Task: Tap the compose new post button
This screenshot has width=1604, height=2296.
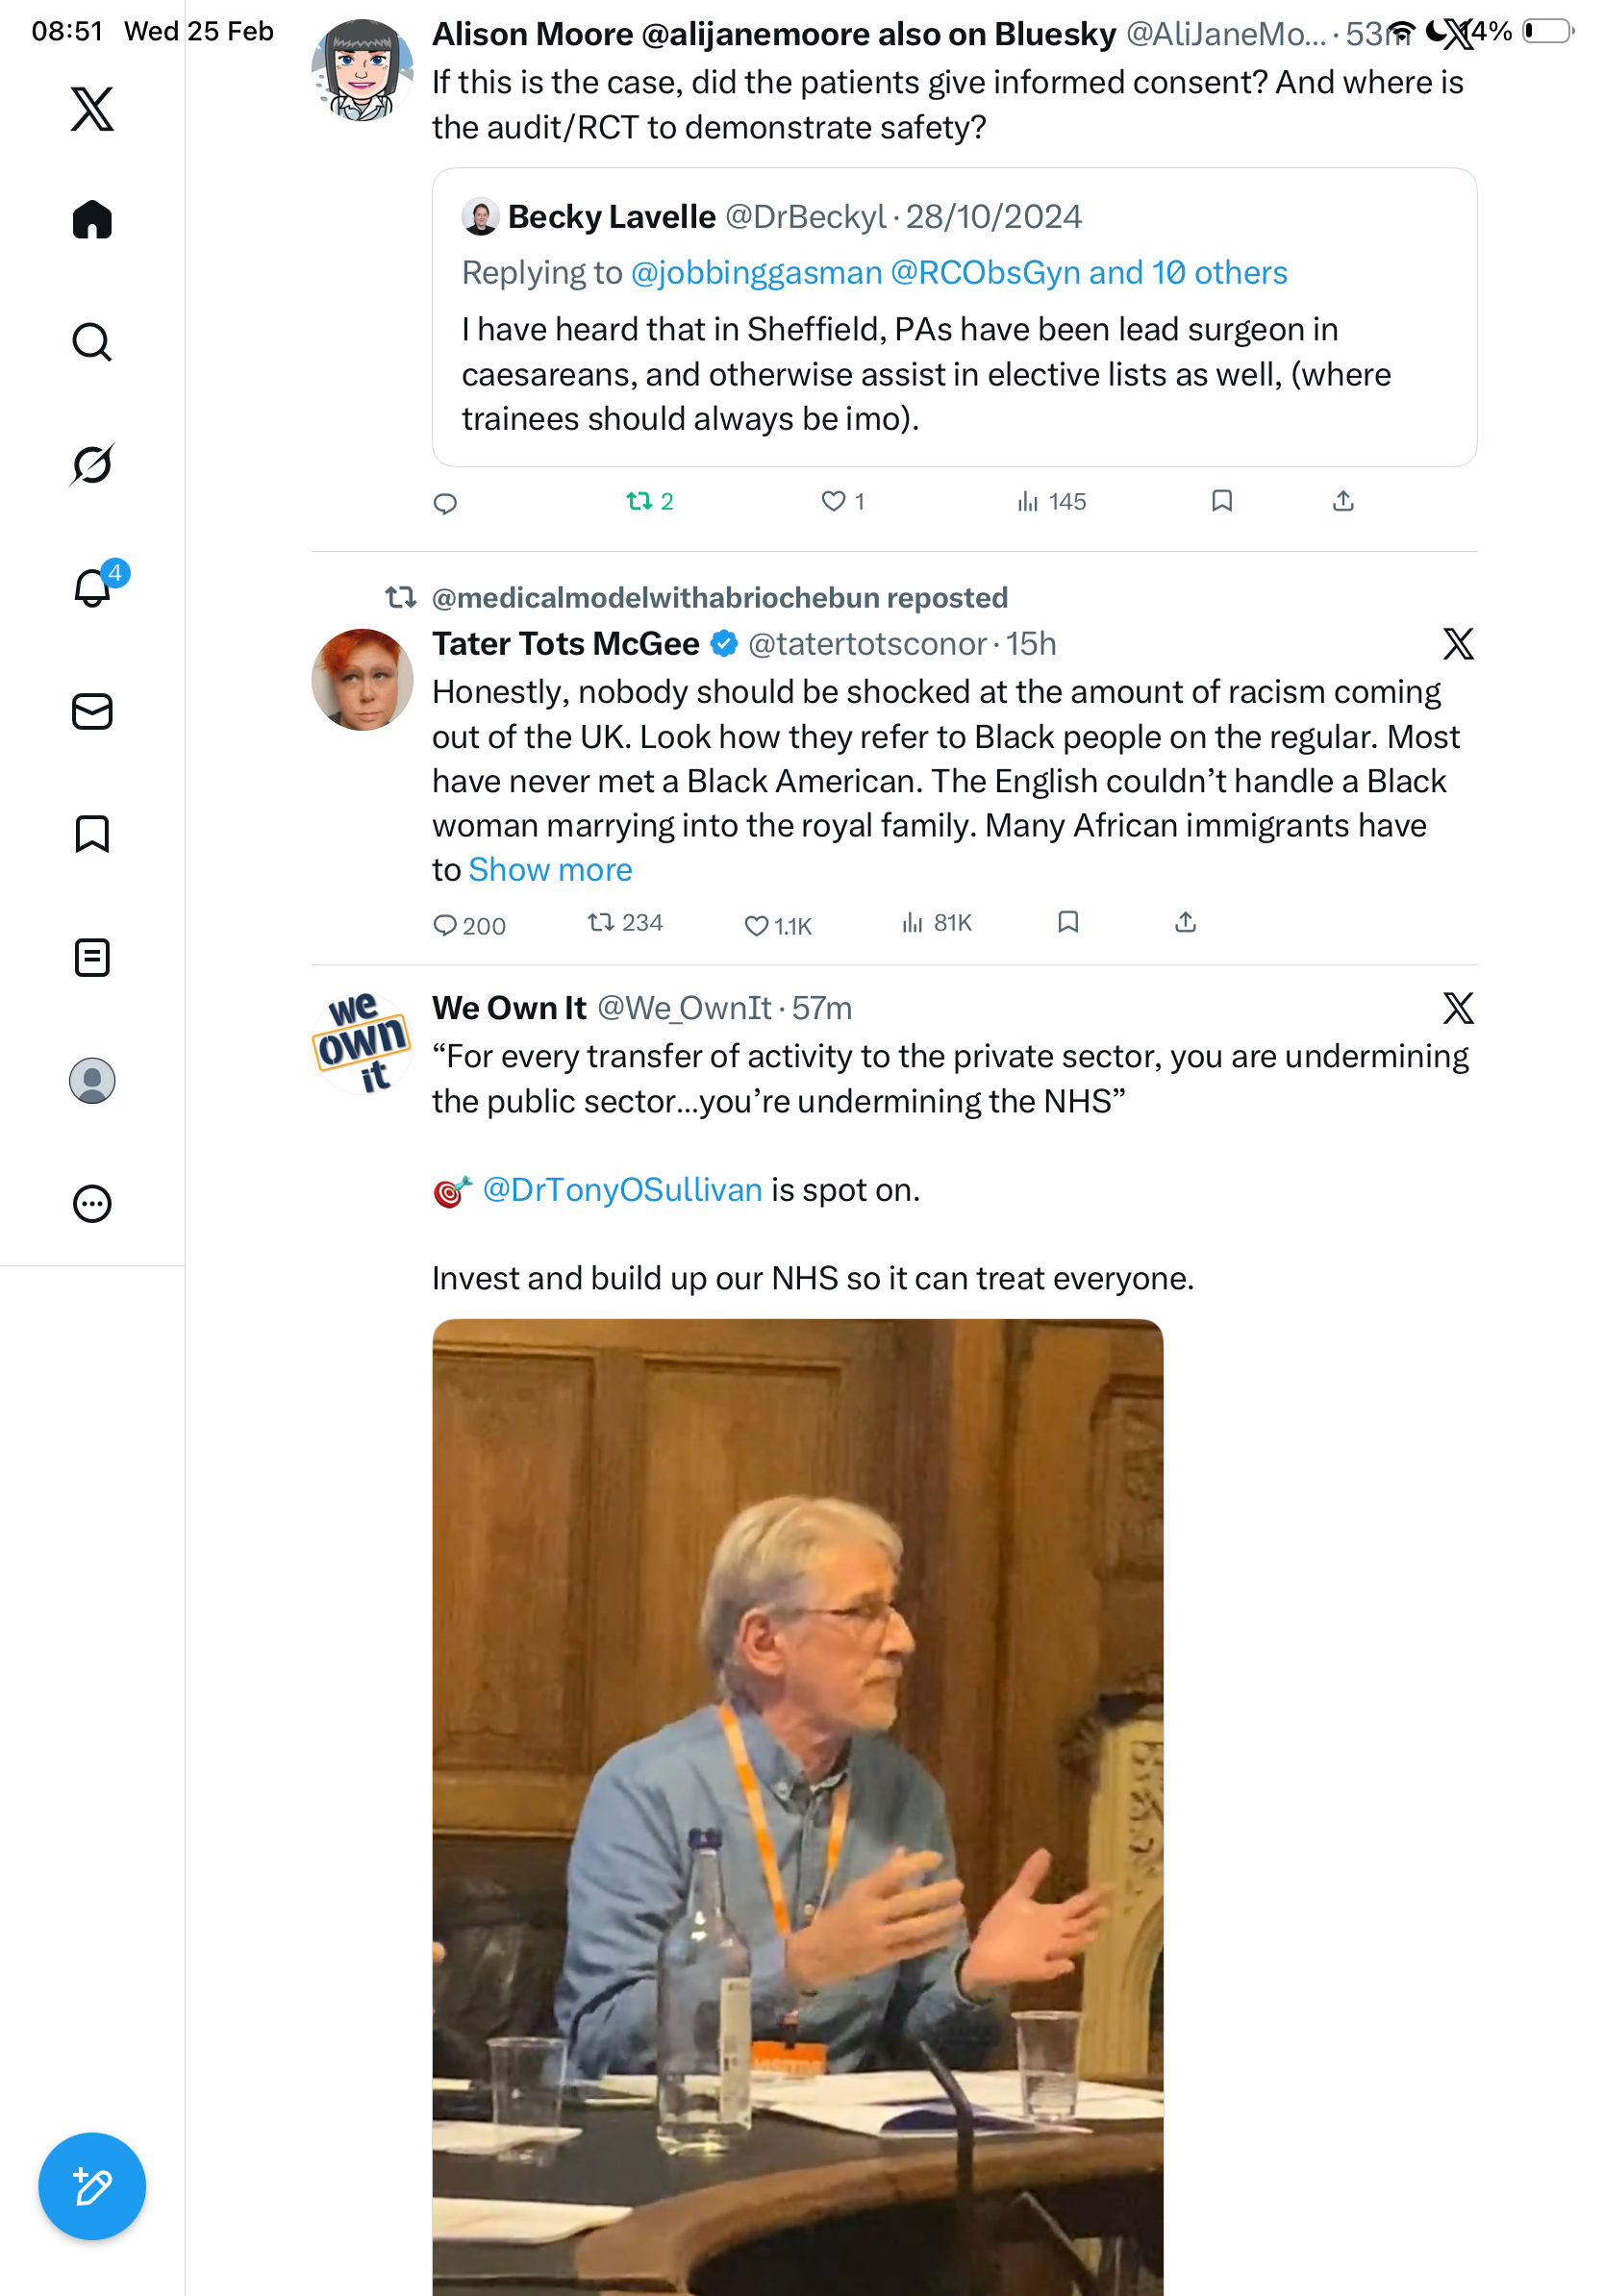Action: click(x=92, y=2186)
